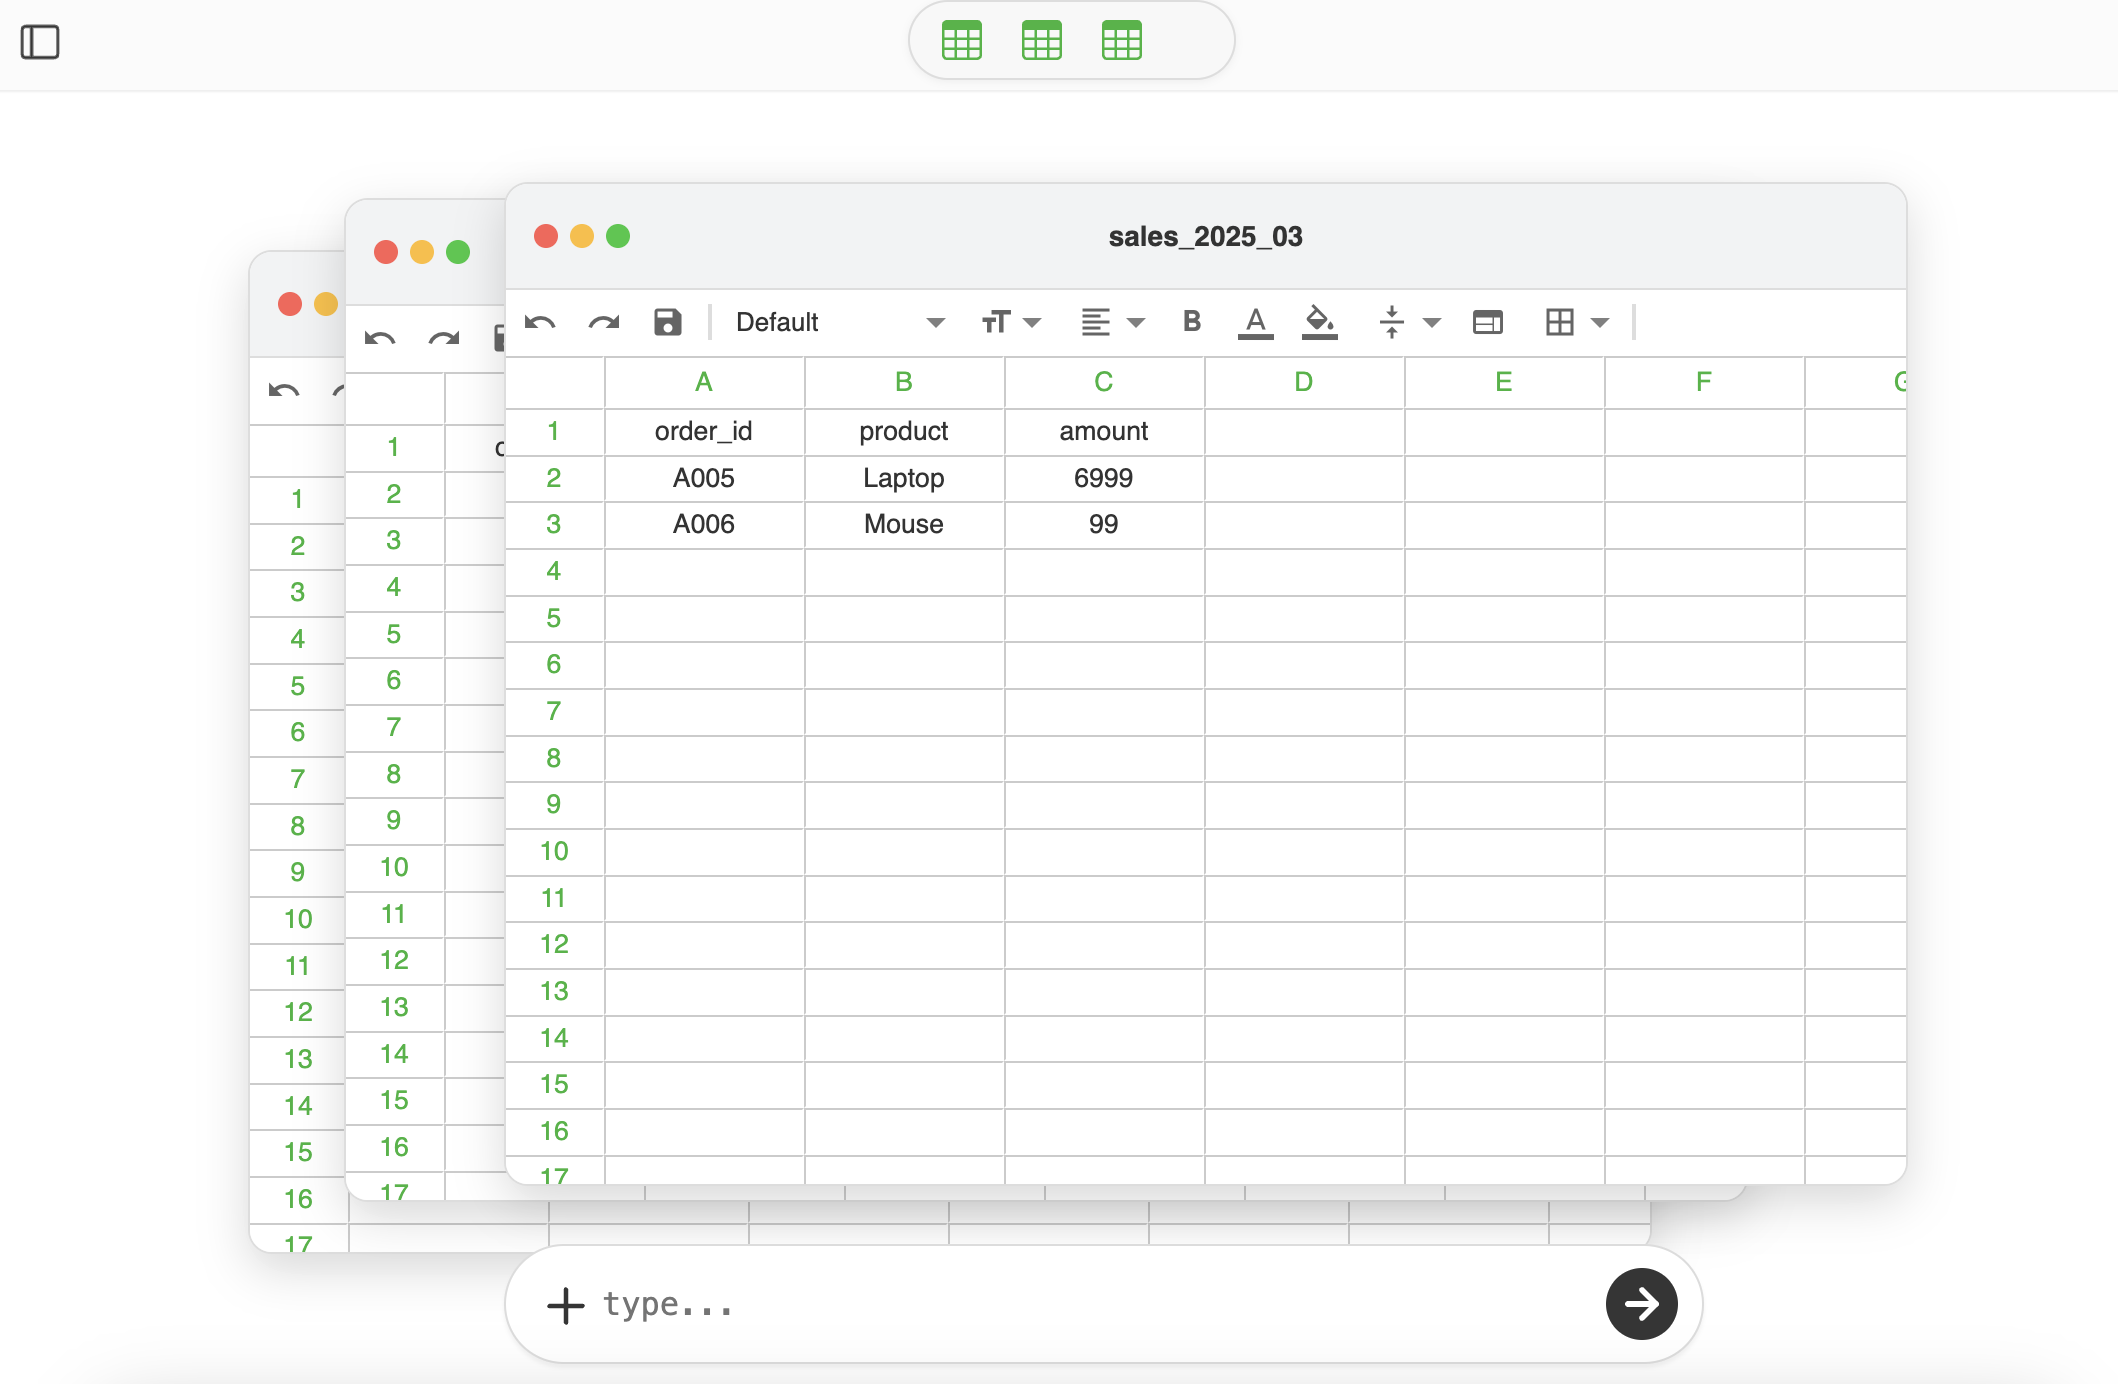
Task: Expand the text alignment dropdown arrow
Action: coord(1136,322)
